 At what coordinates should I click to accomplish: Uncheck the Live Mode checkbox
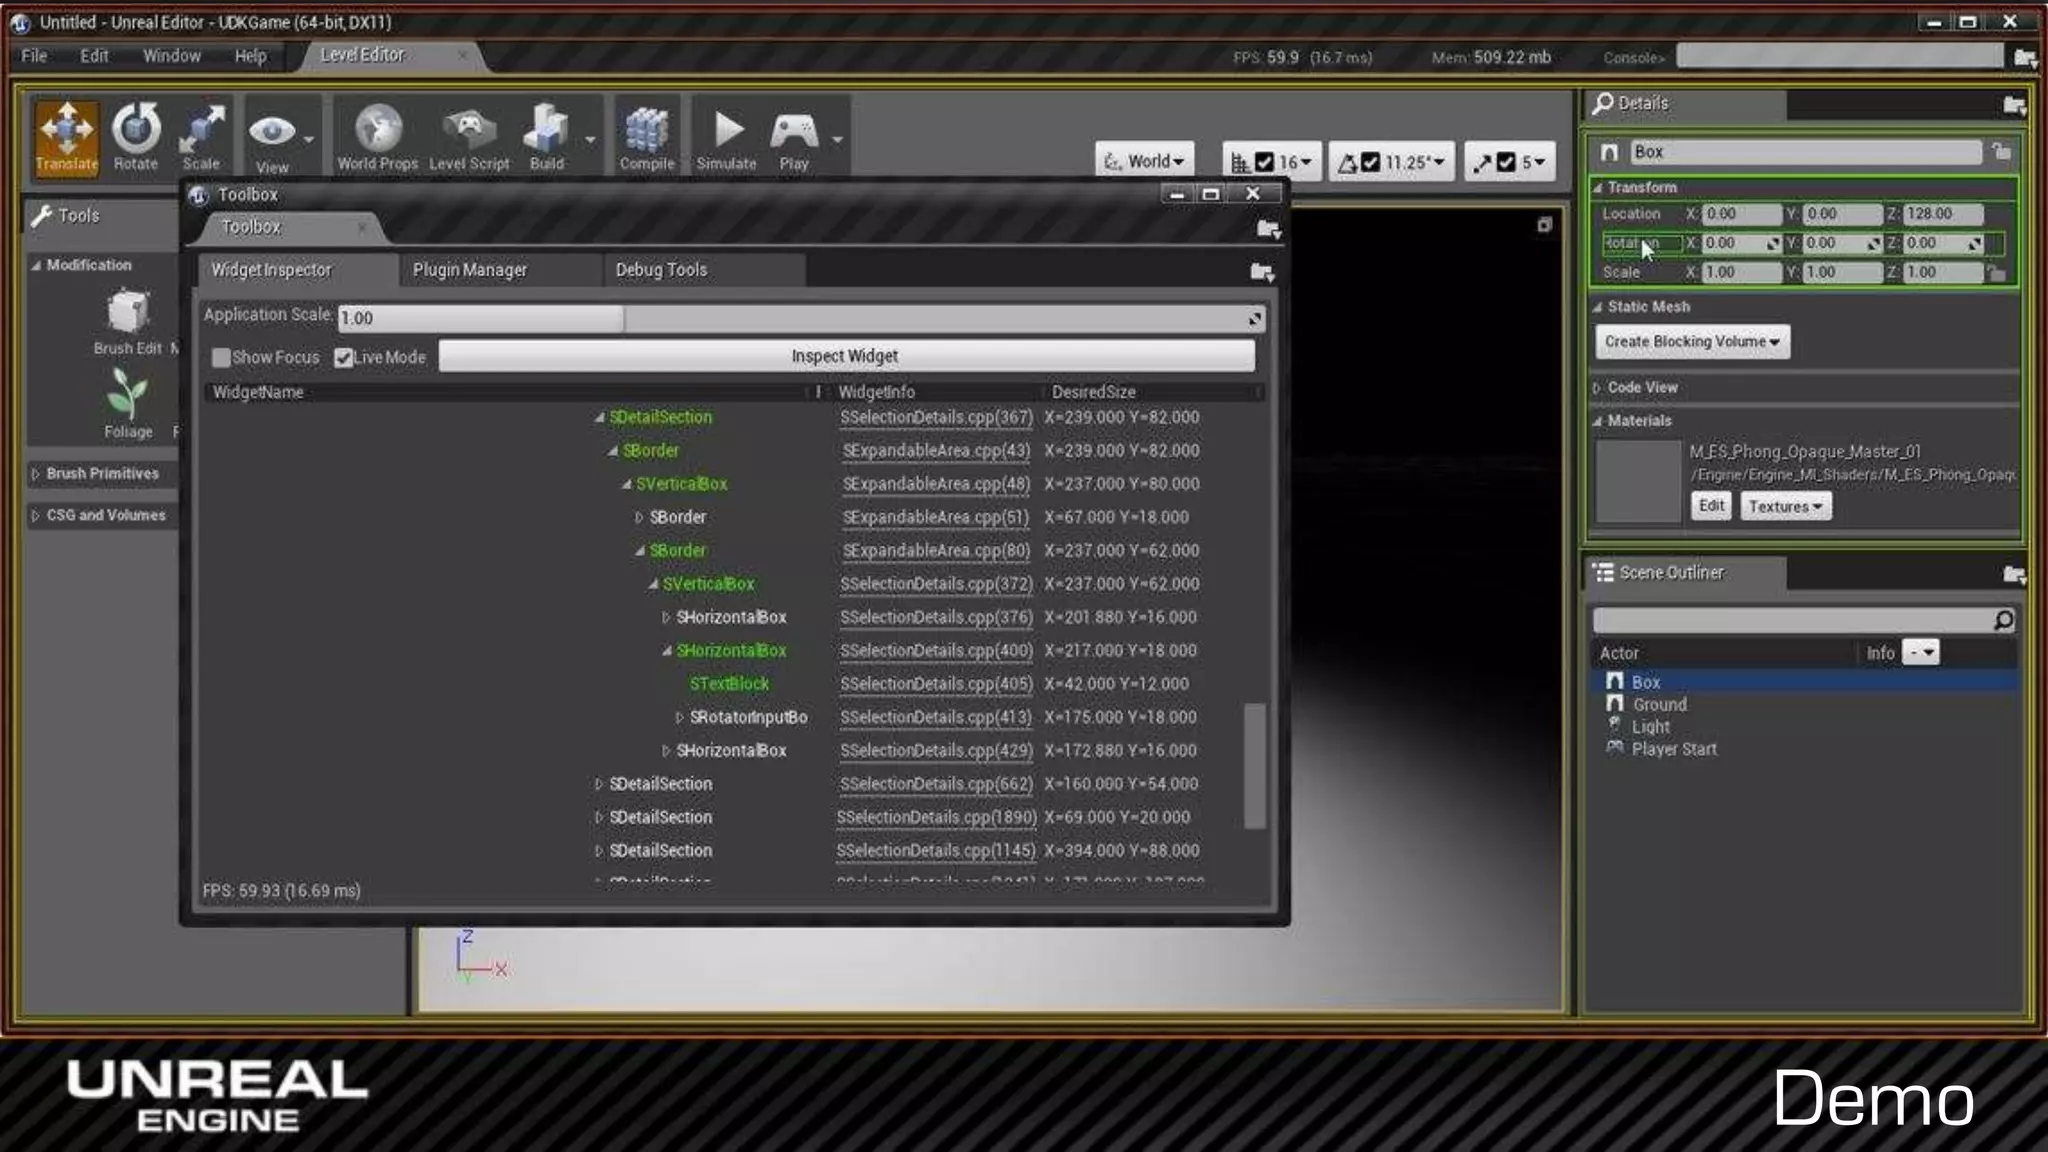coord(343,357)
